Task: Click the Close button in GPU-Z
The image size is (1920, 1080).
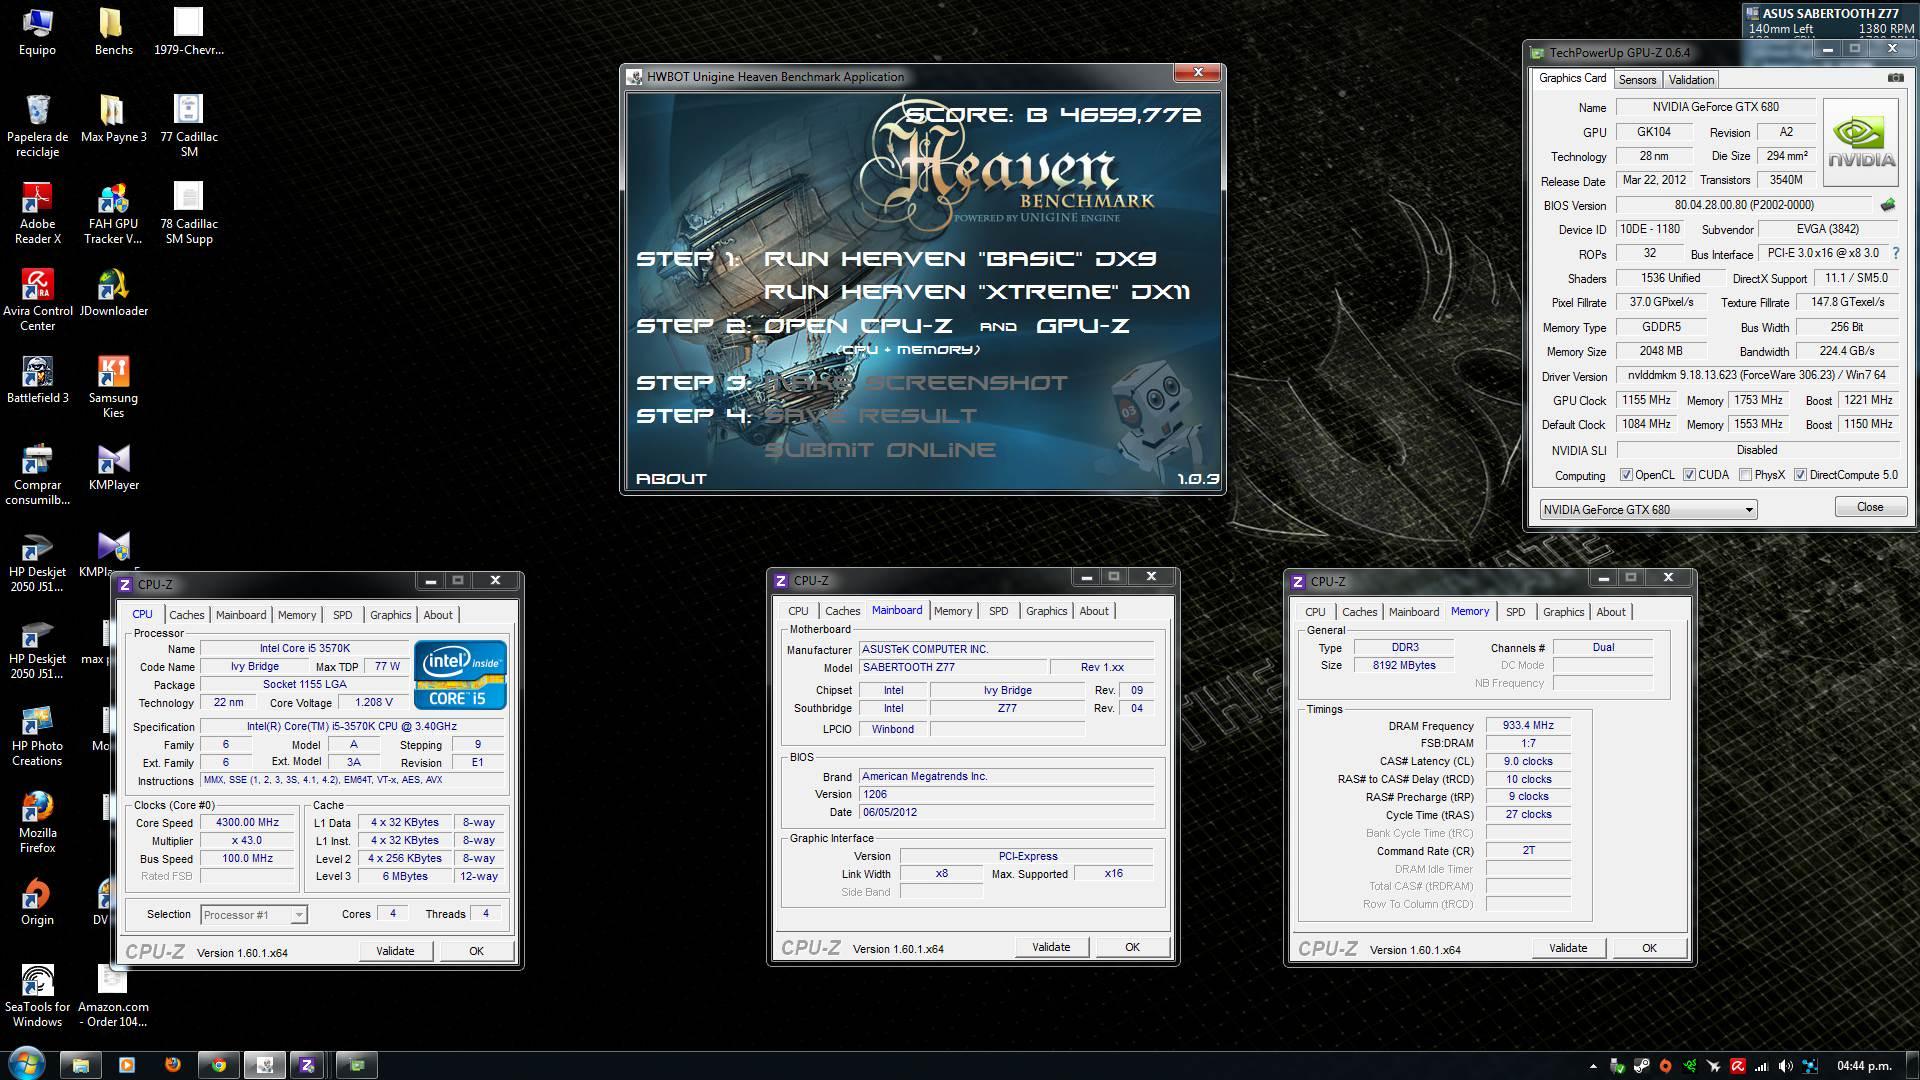Action: (x=1870, y=507)
